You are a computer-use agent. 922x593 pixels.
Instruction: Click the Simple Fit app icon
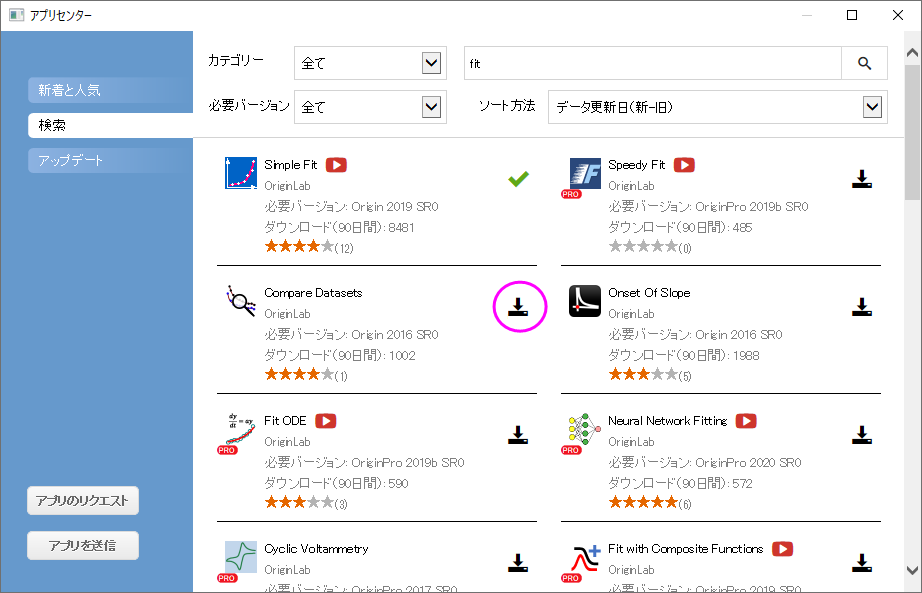(241, 173)
